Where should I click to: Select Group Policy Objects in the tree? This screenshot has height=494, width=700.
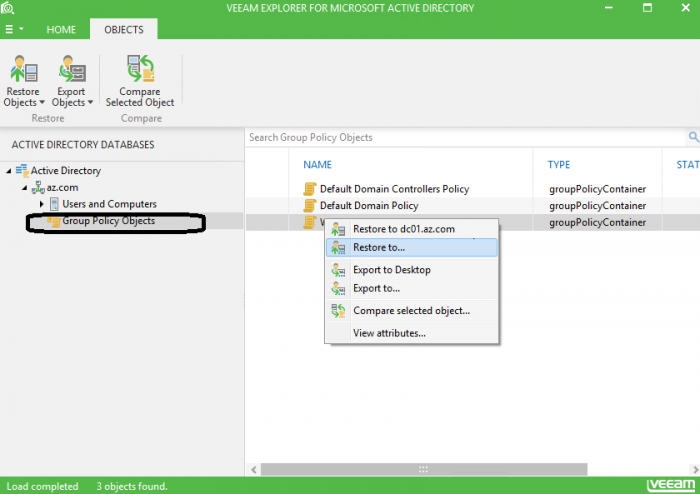108,221
